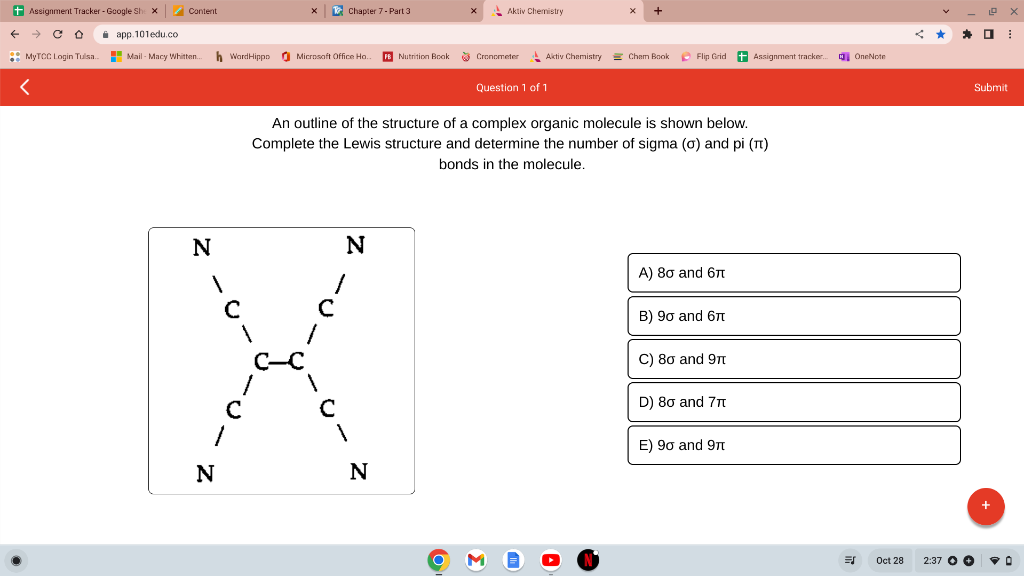Screen dimensions: 1024x576
Task: Open the Aktiv Chemistry bookmark
Action: tap(570, 56)
